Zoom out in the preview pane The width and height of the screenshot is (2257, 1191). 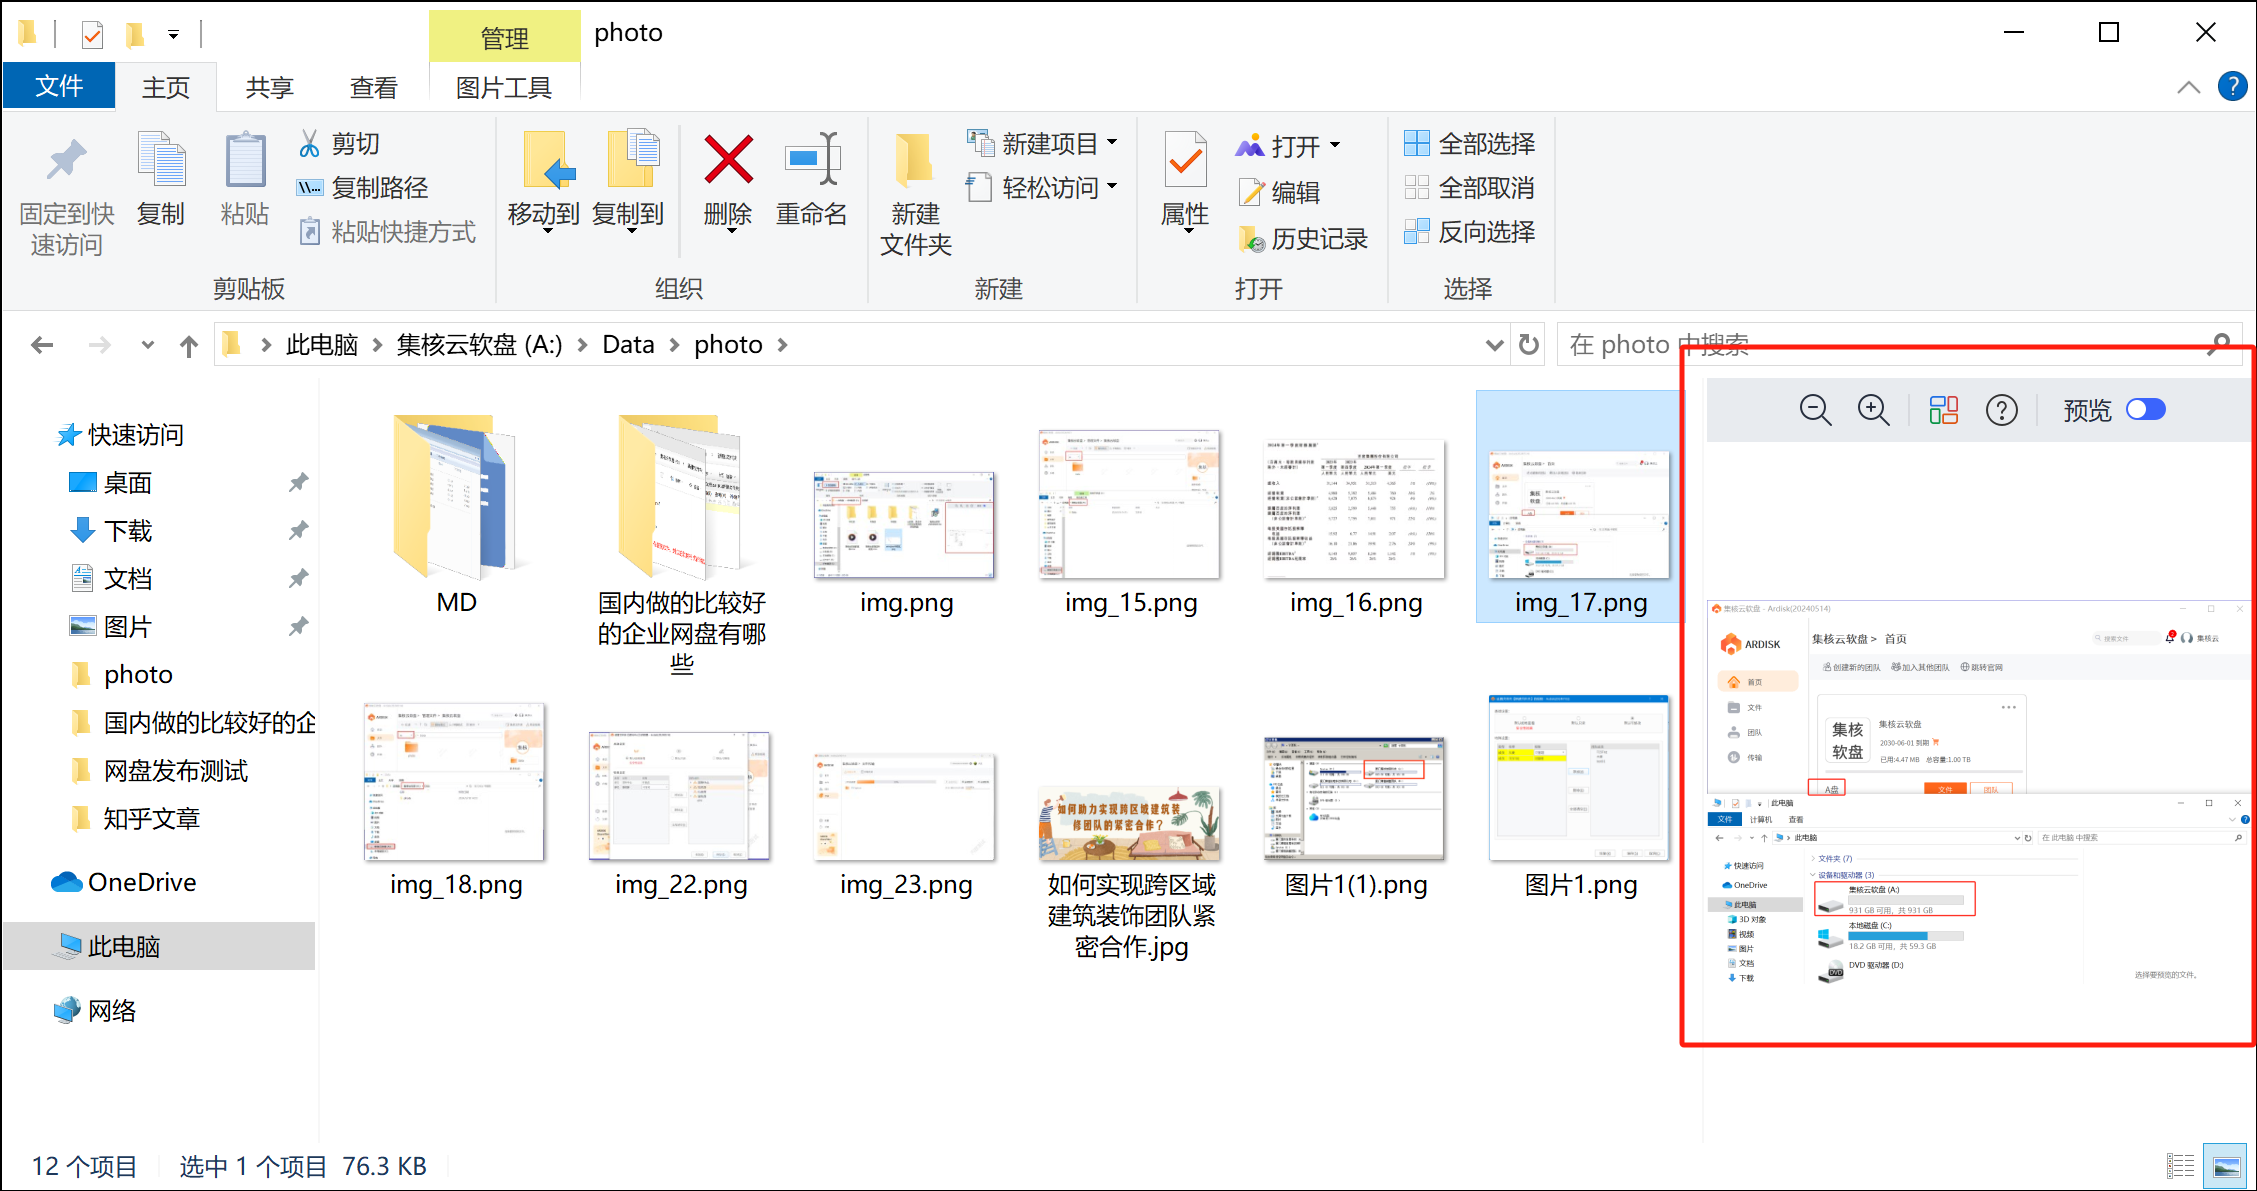click(1815, 410)
